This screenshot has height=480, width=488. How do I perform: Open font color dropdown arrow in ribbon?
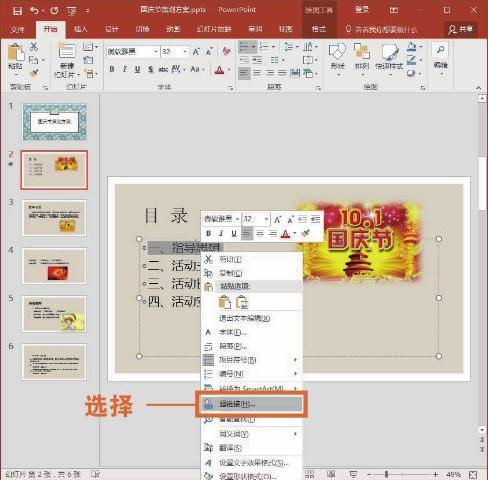click(x=229, y=70)
